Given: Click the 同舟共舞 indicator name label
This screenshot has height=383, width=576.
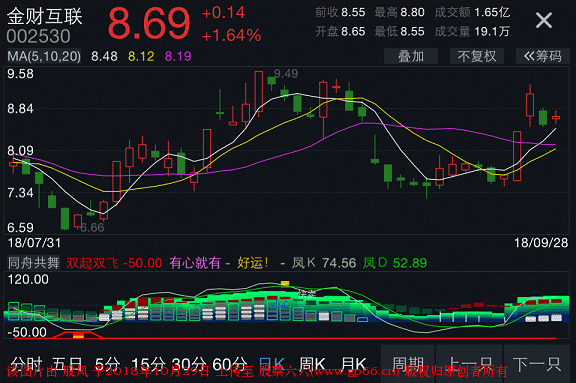Looking at the screenshot, I should click(x=33, y=263).
